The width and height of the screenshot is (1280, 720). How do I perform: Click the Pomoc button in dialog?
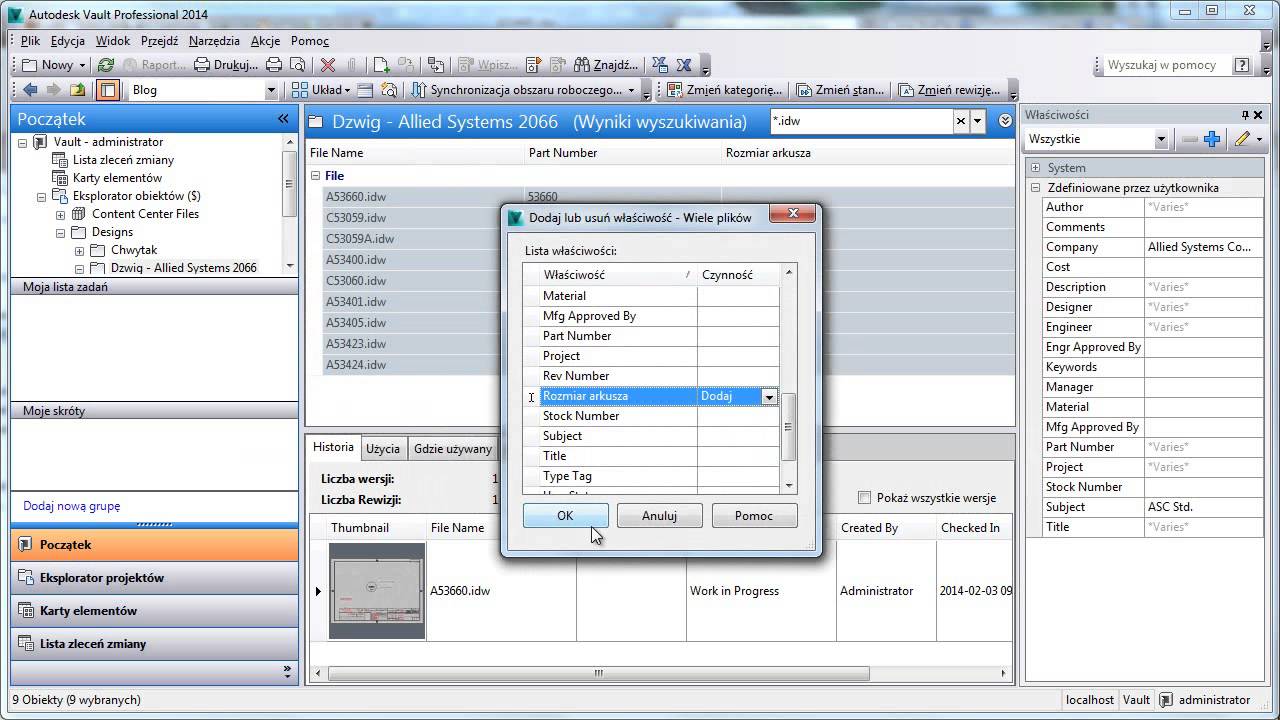pos(754,516)
